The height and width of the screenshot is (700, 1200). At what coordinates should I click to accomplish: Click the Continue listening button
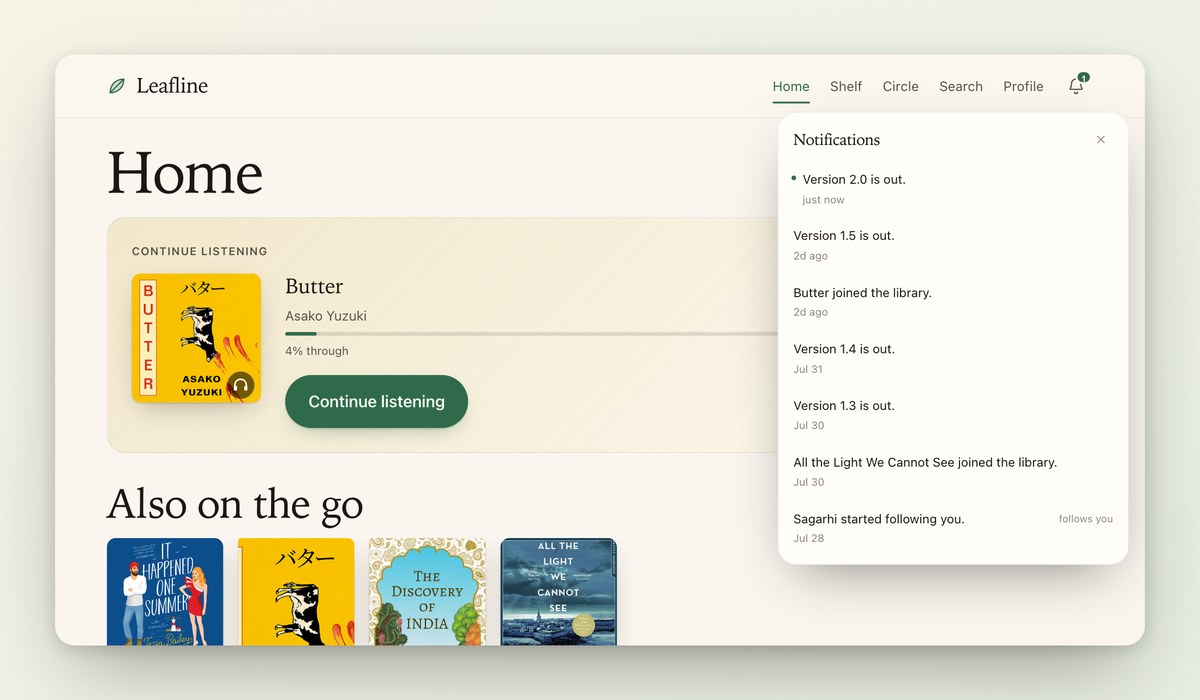click(376, 401)
